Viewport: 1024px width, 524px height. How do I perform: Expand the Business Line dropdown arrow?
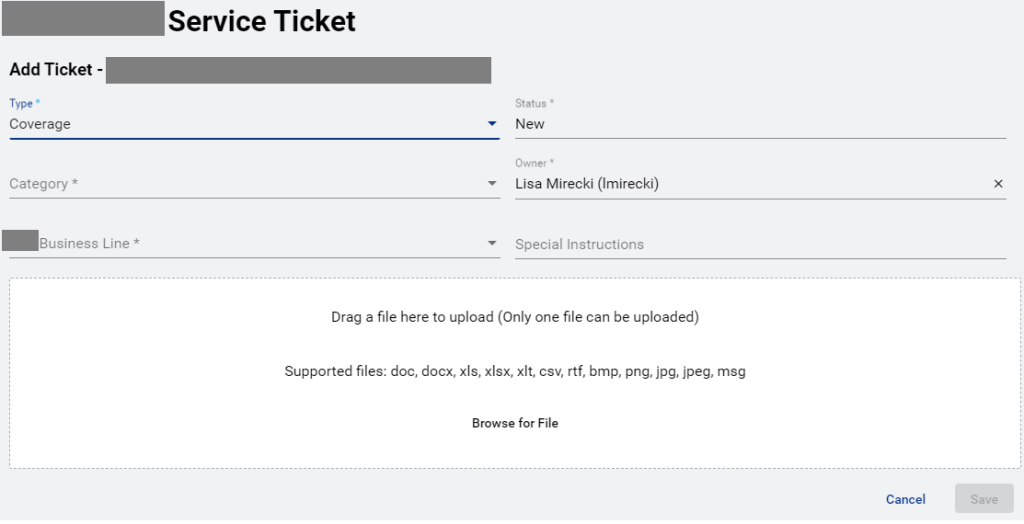click(x=492, y=244)
